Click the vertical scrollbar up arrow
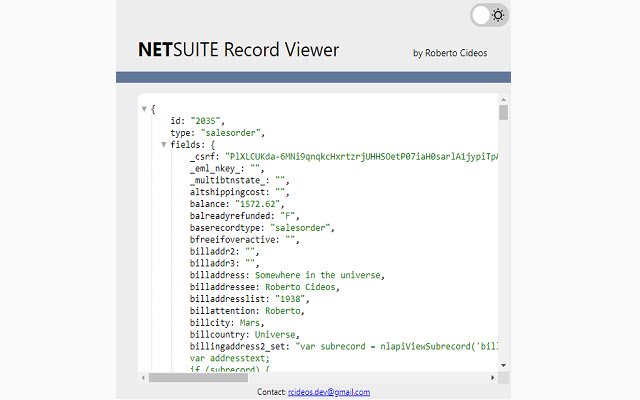The width and height of the screenshot is (640, 400). tap(503, 100)
